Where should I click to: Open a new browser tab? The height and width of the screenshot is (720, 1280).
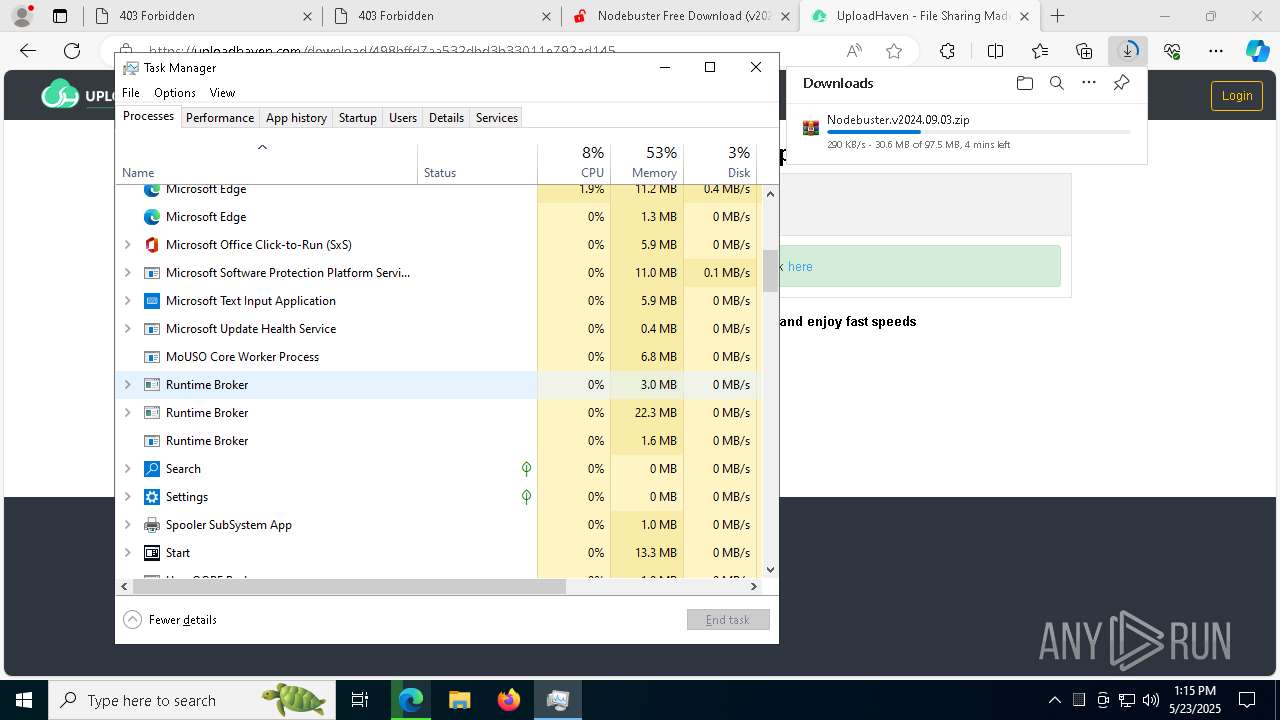point(1057,16)
